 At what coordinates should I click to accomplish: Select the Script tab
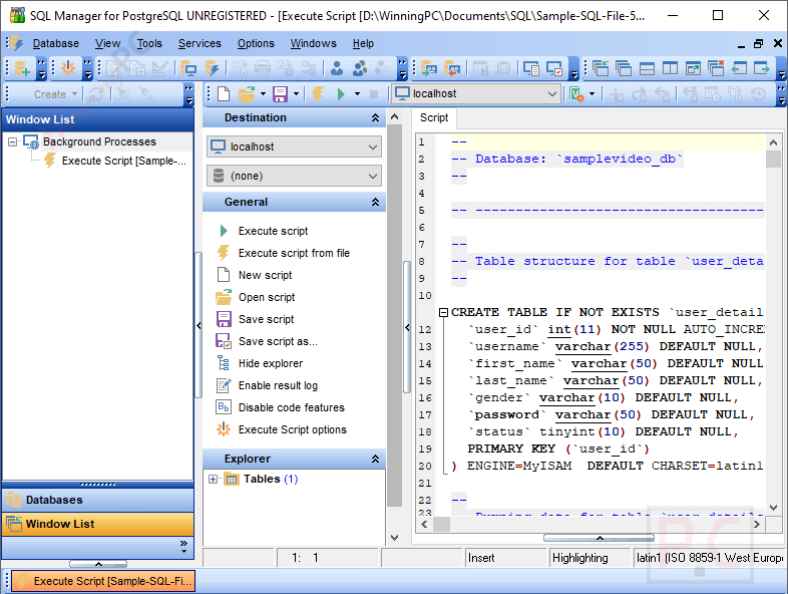[434, 118]
